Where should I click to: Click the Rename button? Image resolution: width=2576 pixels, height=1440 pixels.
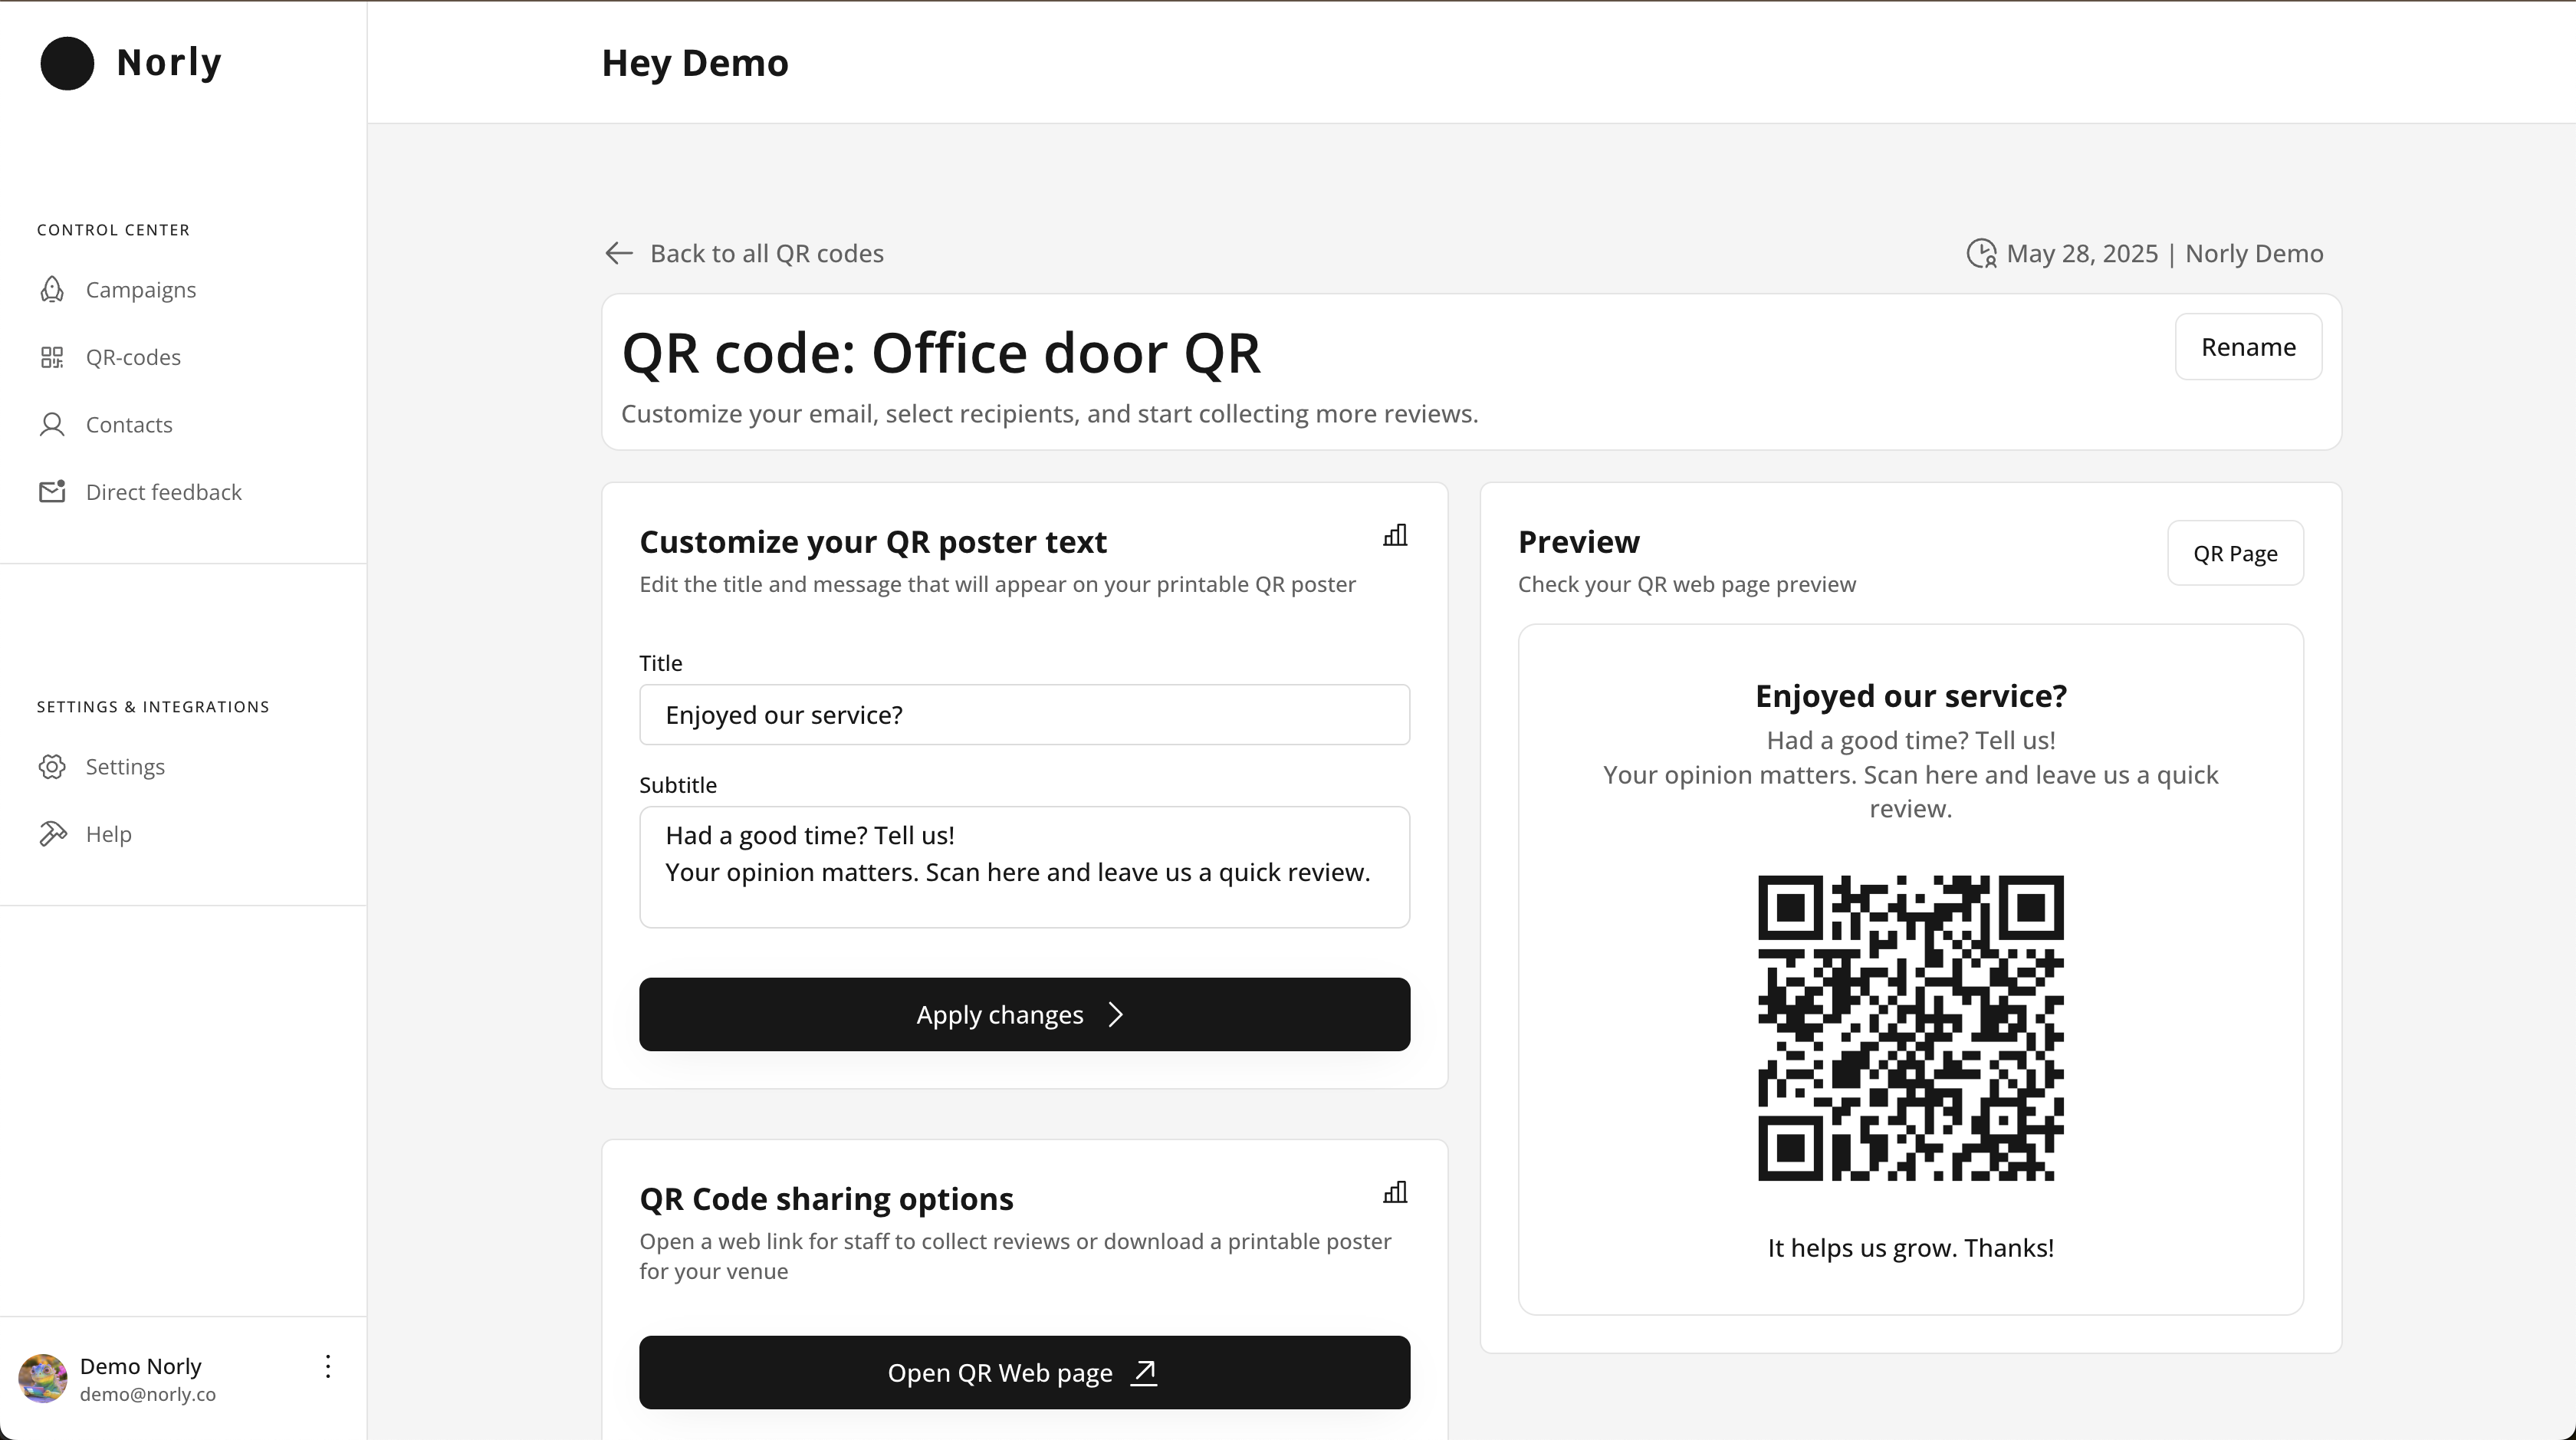point(2248,347)
